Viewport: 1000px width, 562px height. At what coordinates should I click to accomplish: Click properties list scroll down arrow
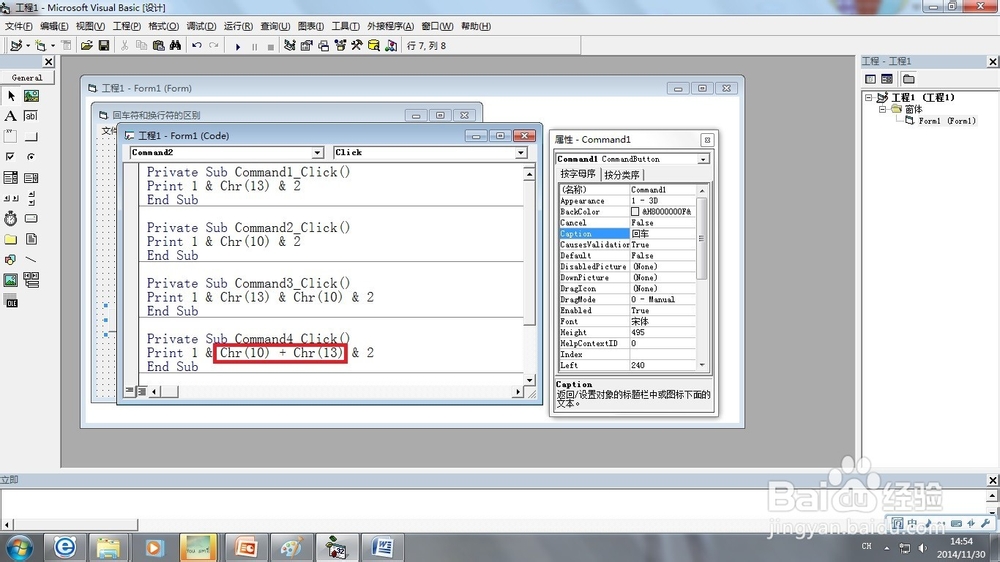pyautogui.click(x=702, y=366)
